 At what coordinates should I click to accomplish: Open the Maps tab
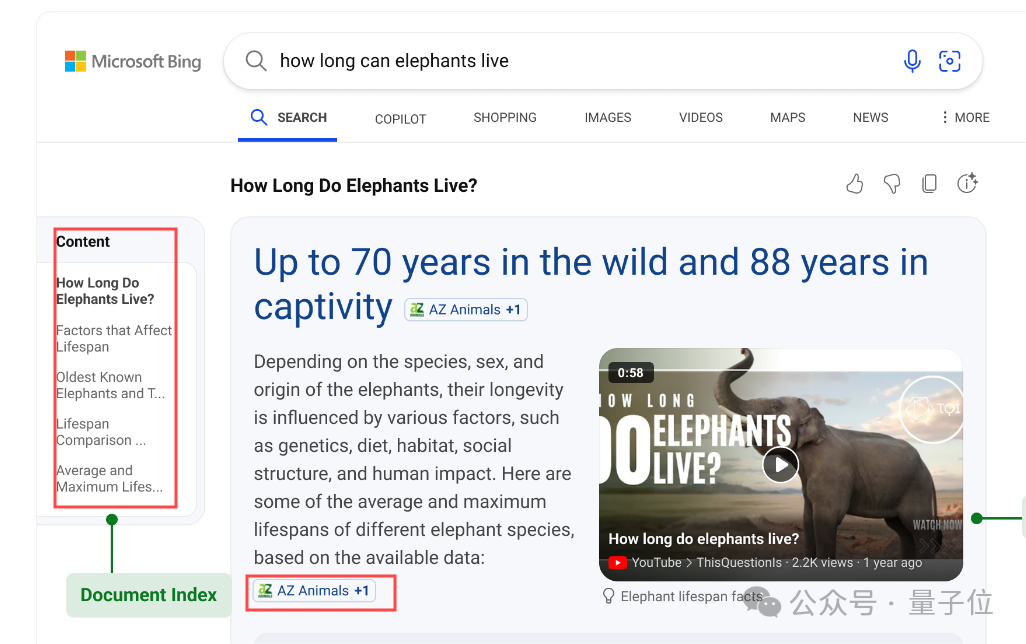tap(788, 118)
